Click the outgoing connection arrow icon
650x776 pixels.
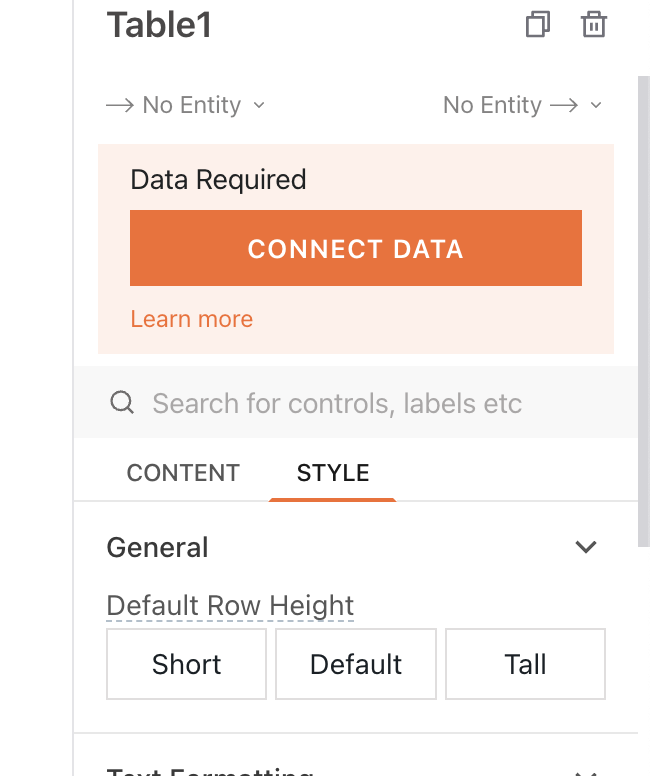[564, 105]
